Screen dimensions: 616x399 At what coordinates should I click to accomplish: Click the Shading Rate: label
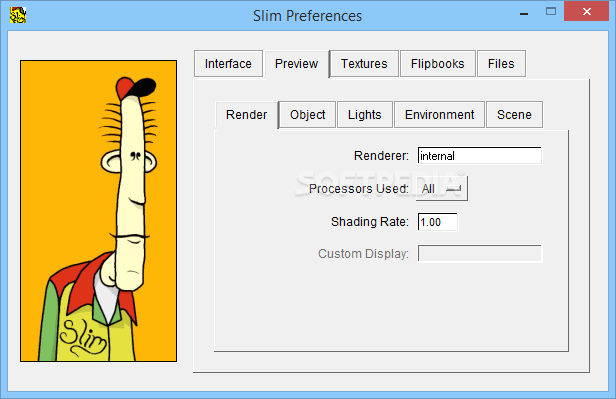[x=370, y=222]
